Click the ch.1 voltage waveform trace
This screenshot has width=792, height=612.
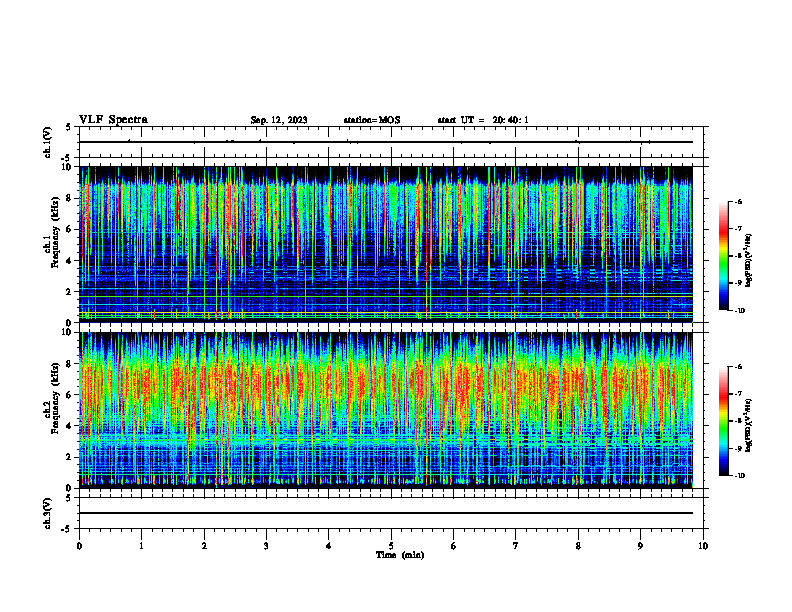[x=386, y=142]
